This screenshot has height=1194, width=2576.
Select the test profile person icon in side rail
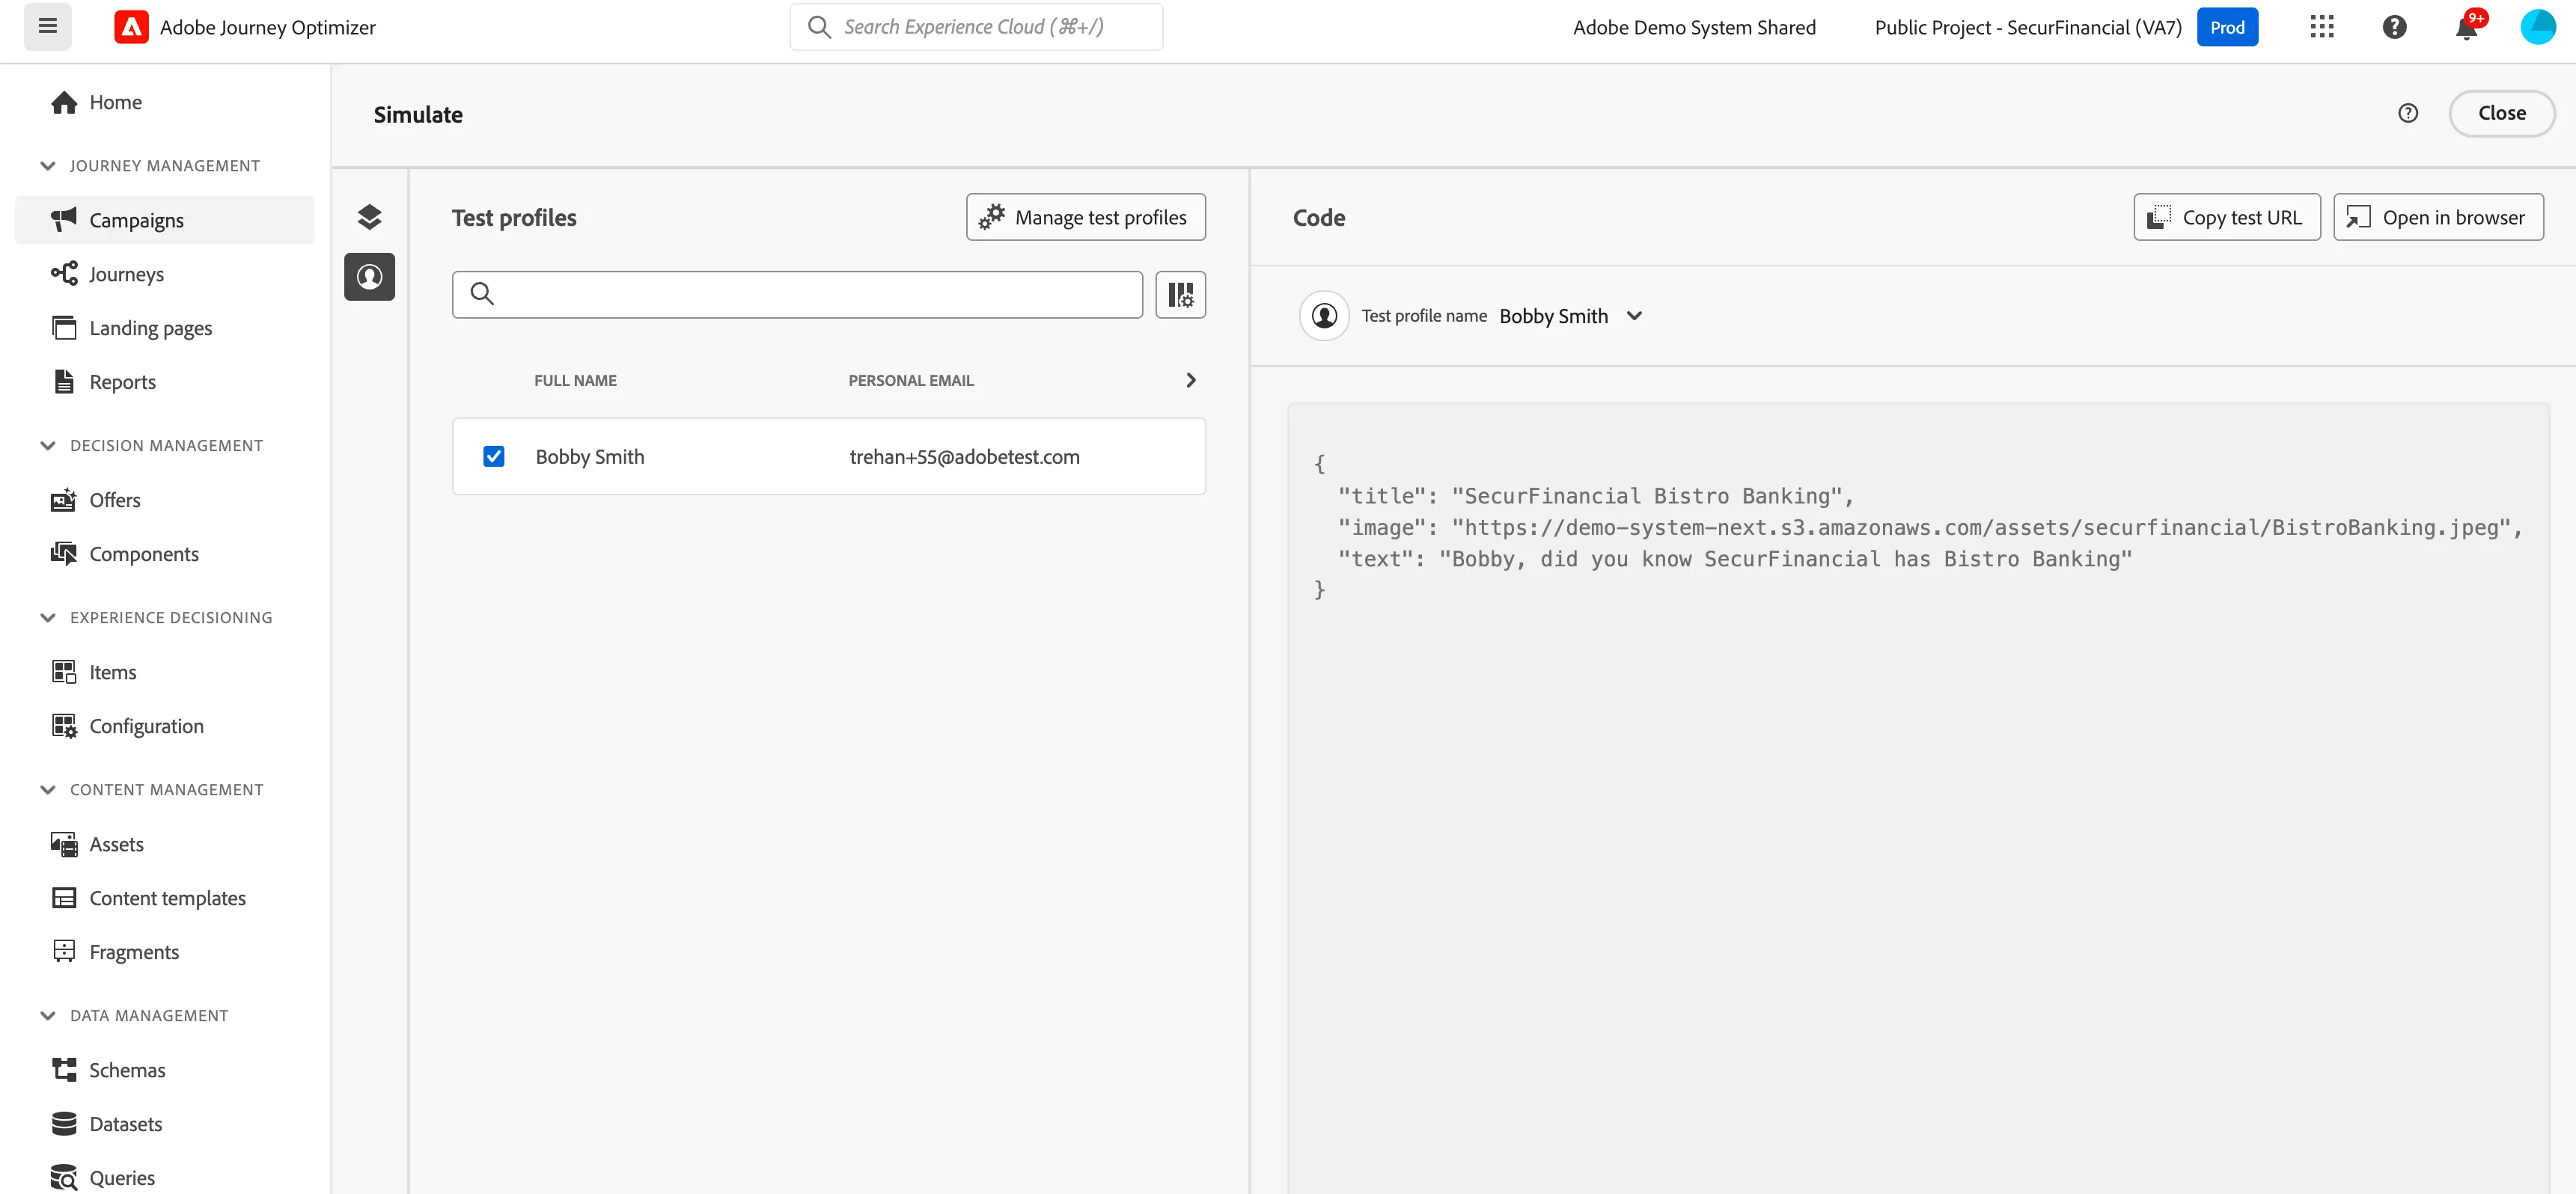(369, 277)
